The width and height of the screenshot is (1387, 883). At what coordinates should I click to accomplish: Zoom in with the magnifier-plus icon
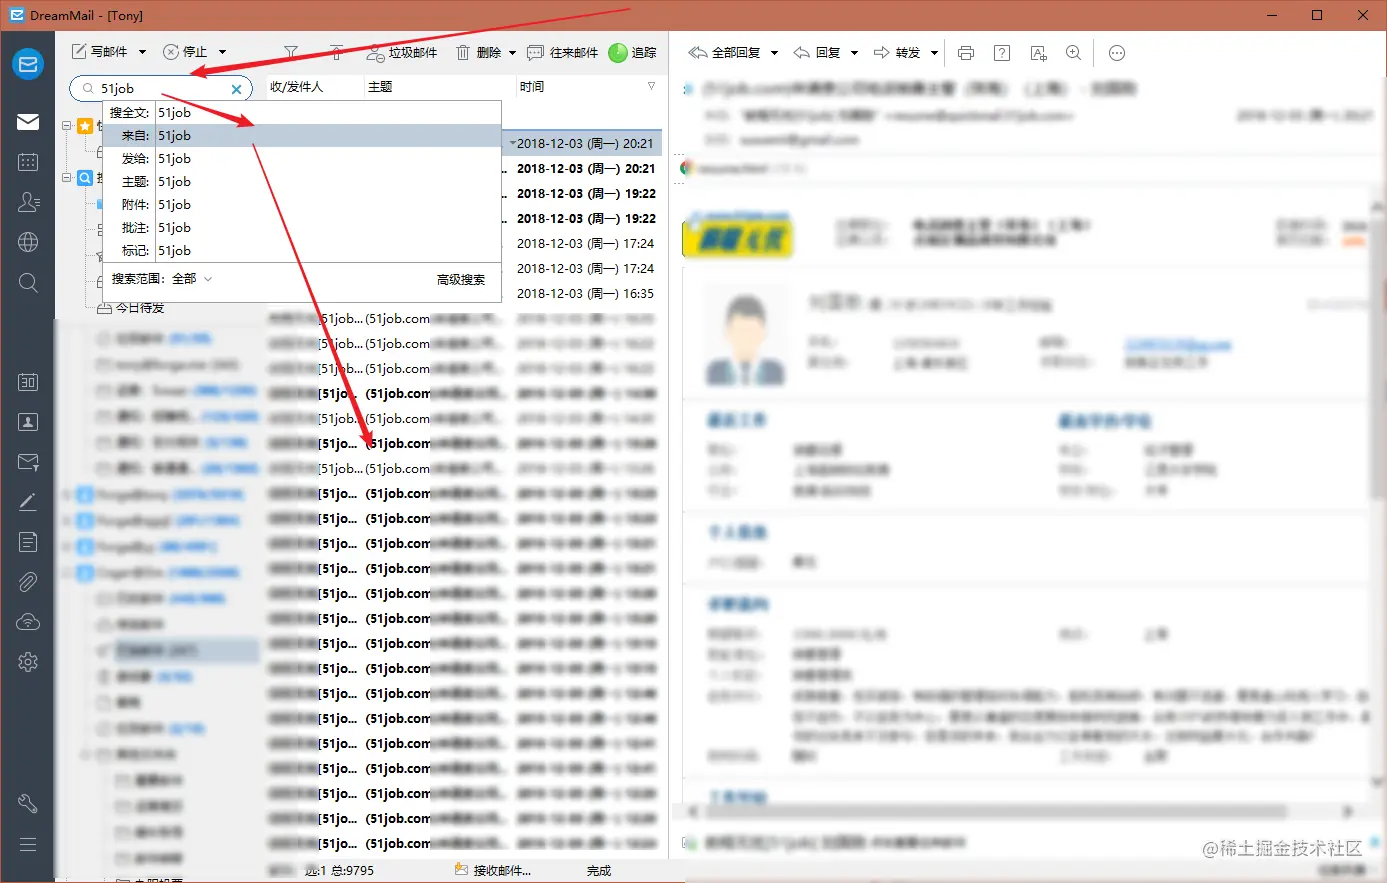tap(1074, 53)
